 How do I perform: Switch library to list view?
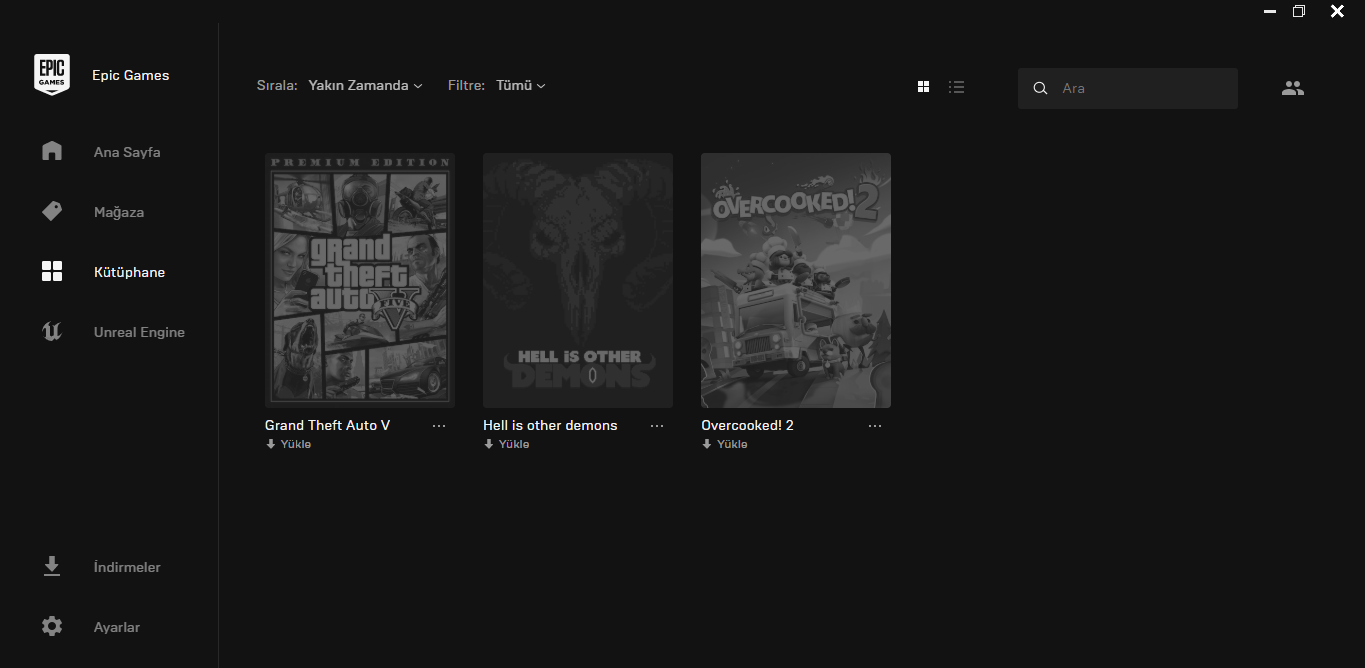[x=957, y=87]
